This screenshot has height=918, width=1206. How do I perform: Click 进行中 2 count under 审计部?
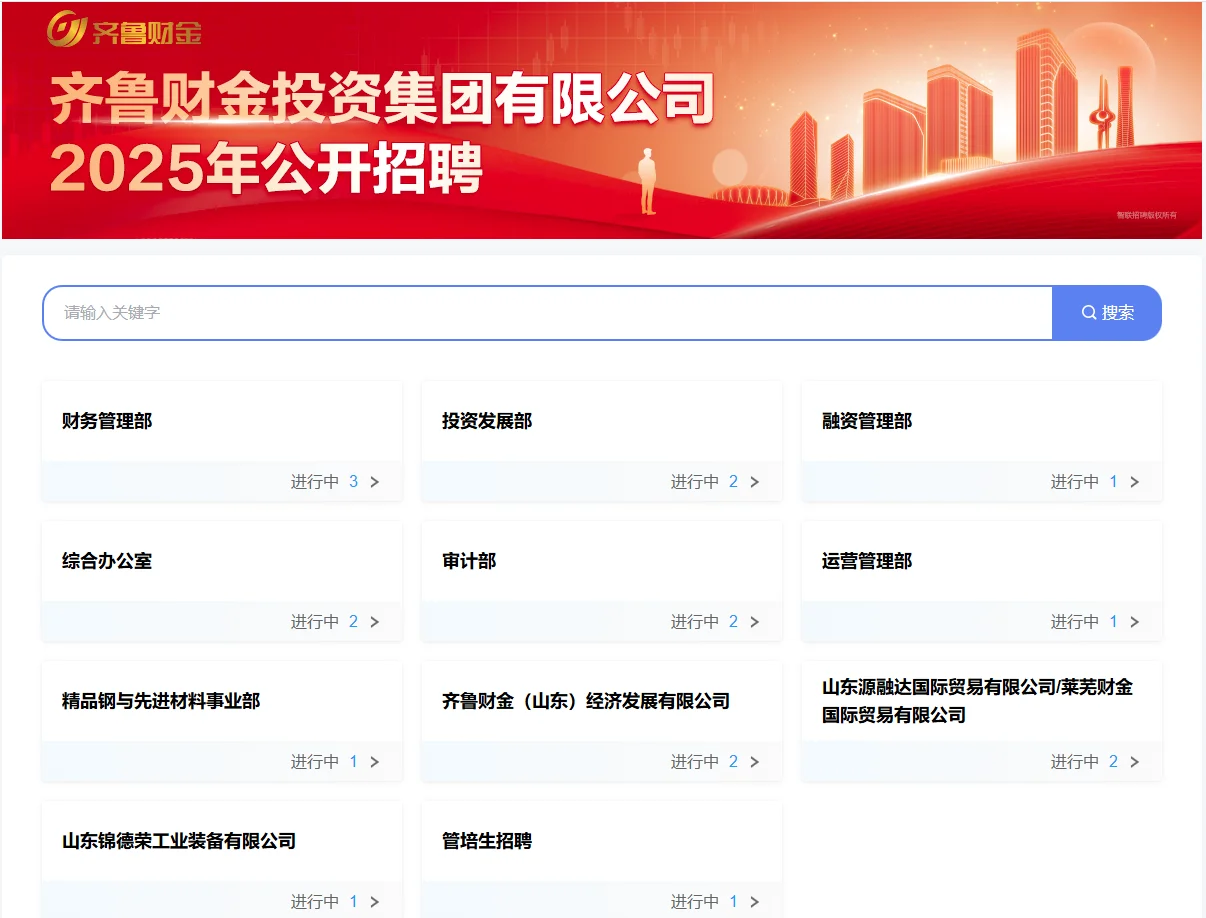(705, 622)
